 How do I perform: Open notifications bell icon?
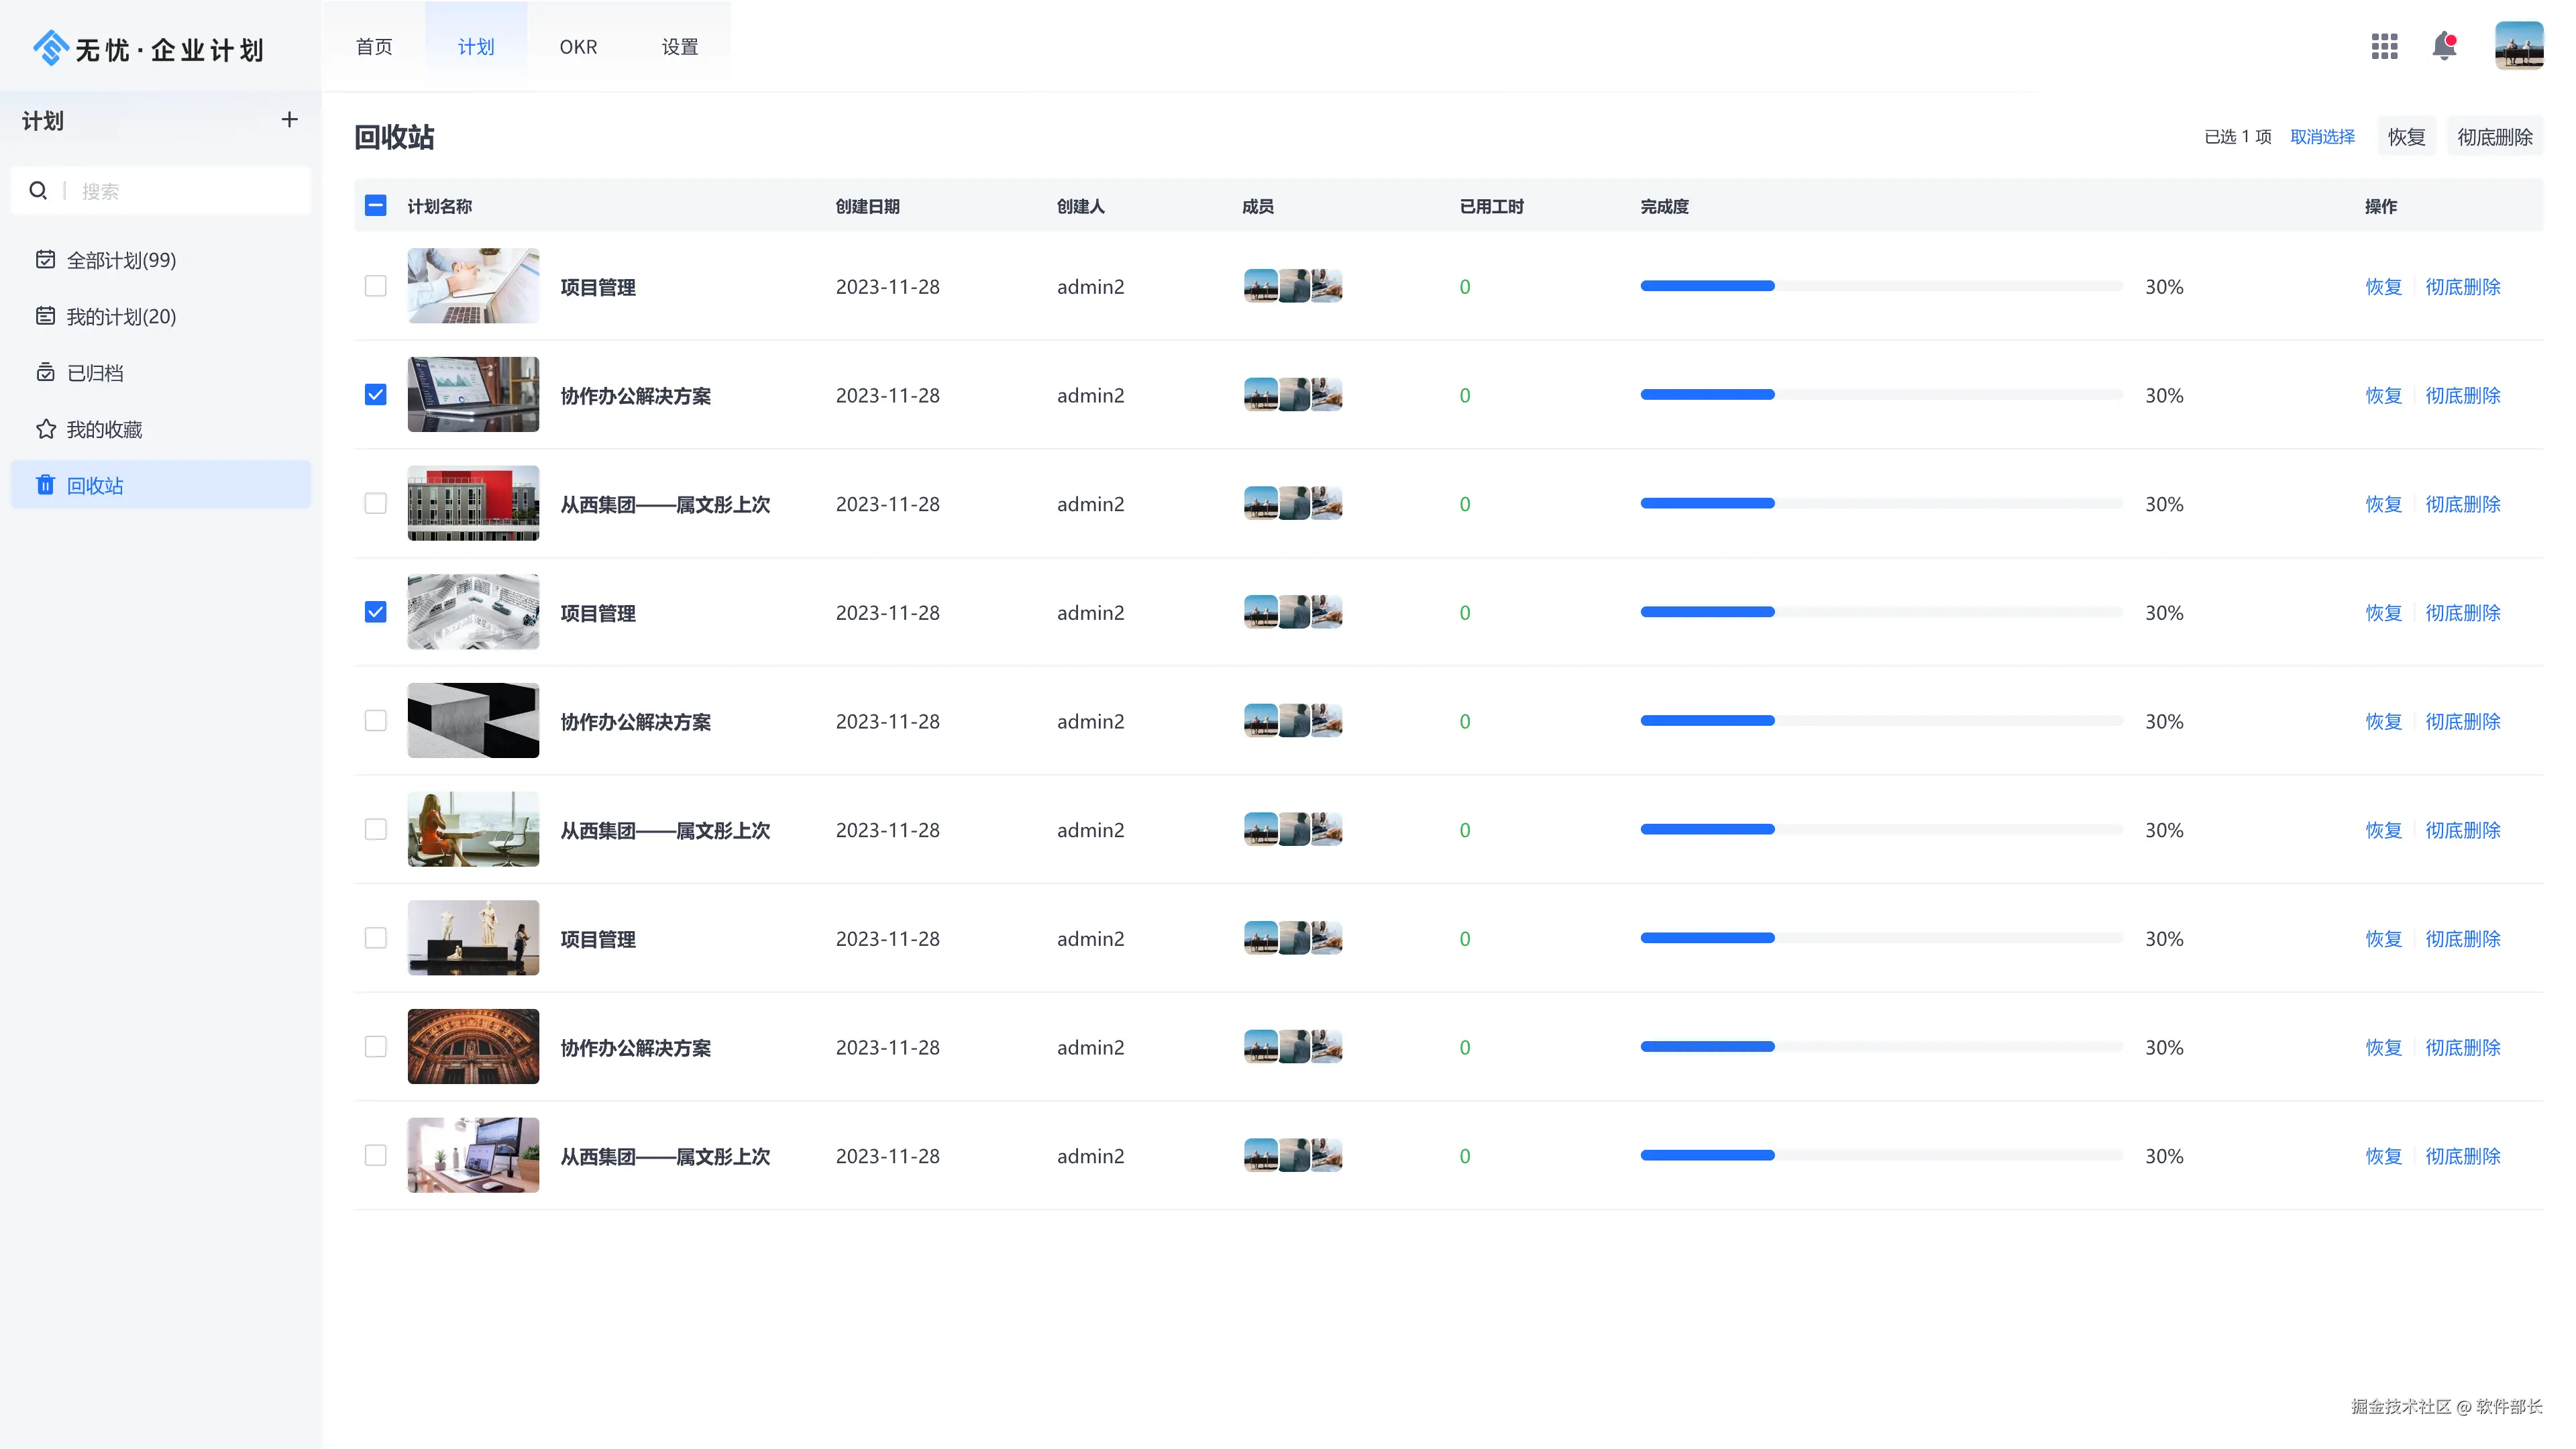[x=2444, y=46]
